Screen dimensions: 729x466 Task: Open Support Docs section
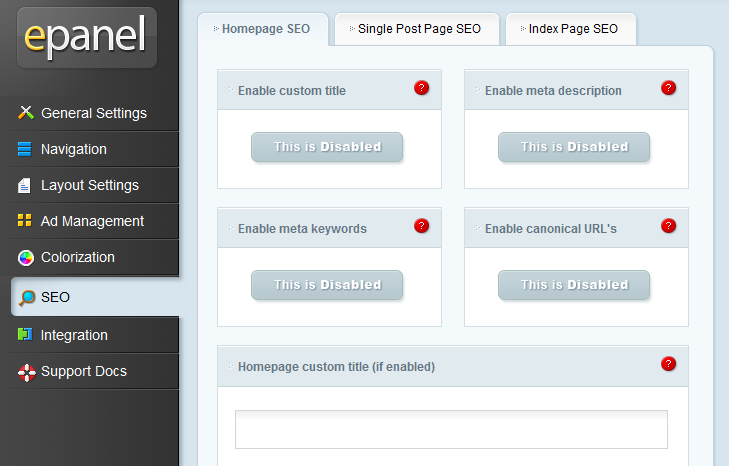coord(89,371)
